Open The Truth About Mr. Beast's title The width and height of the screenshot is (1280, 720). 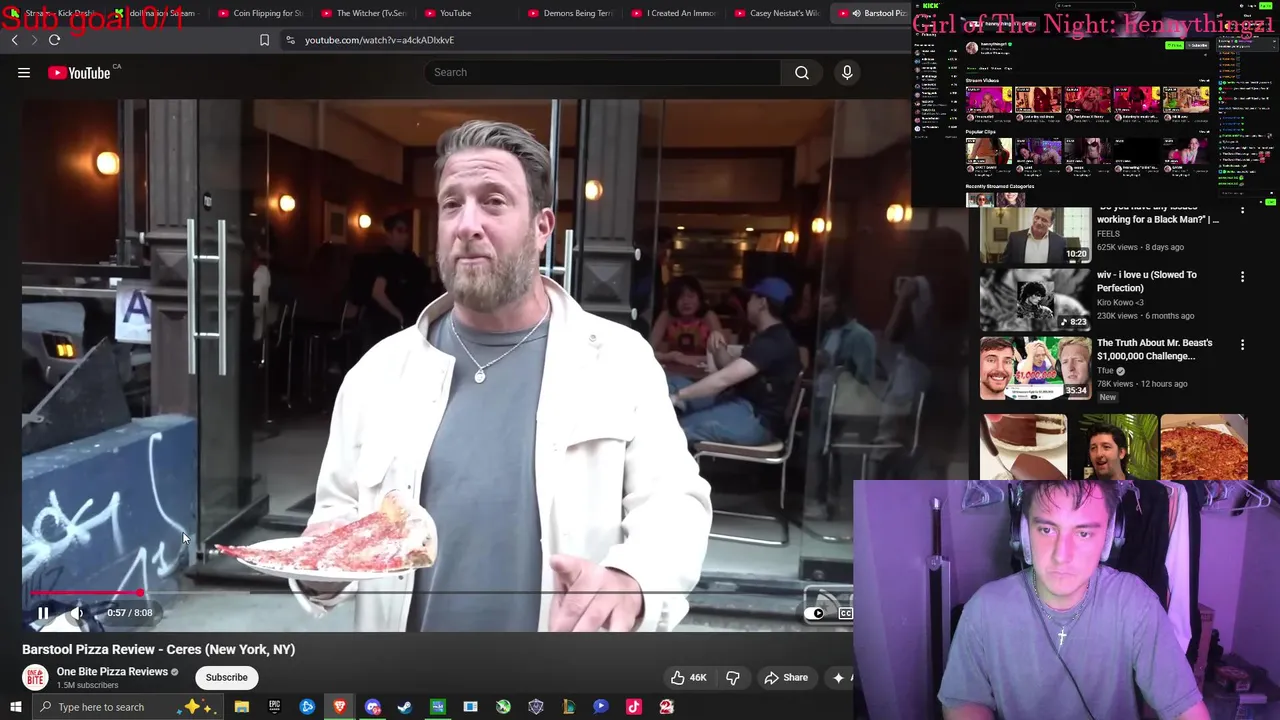pos(1154,349)
